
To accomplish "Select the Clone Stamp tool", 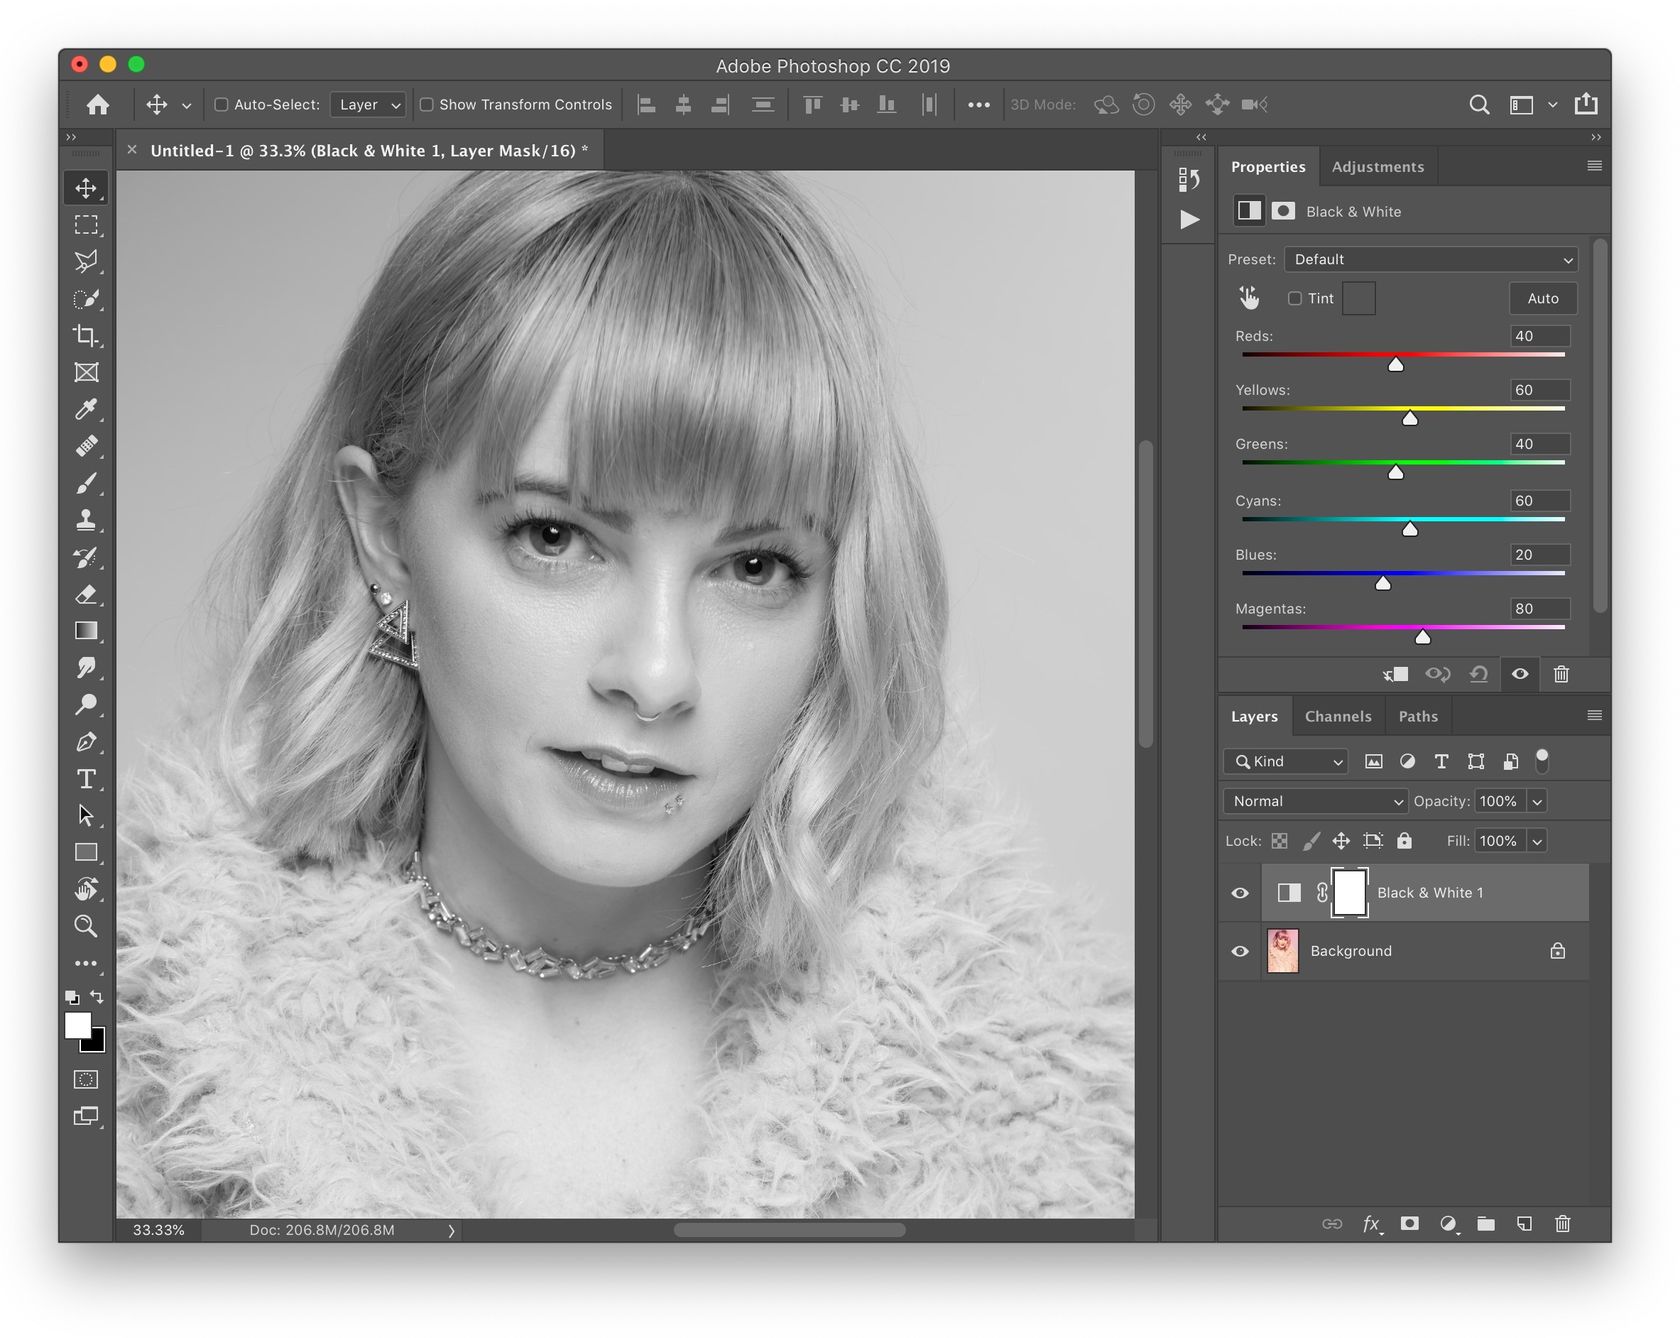I will pos(86,520).
